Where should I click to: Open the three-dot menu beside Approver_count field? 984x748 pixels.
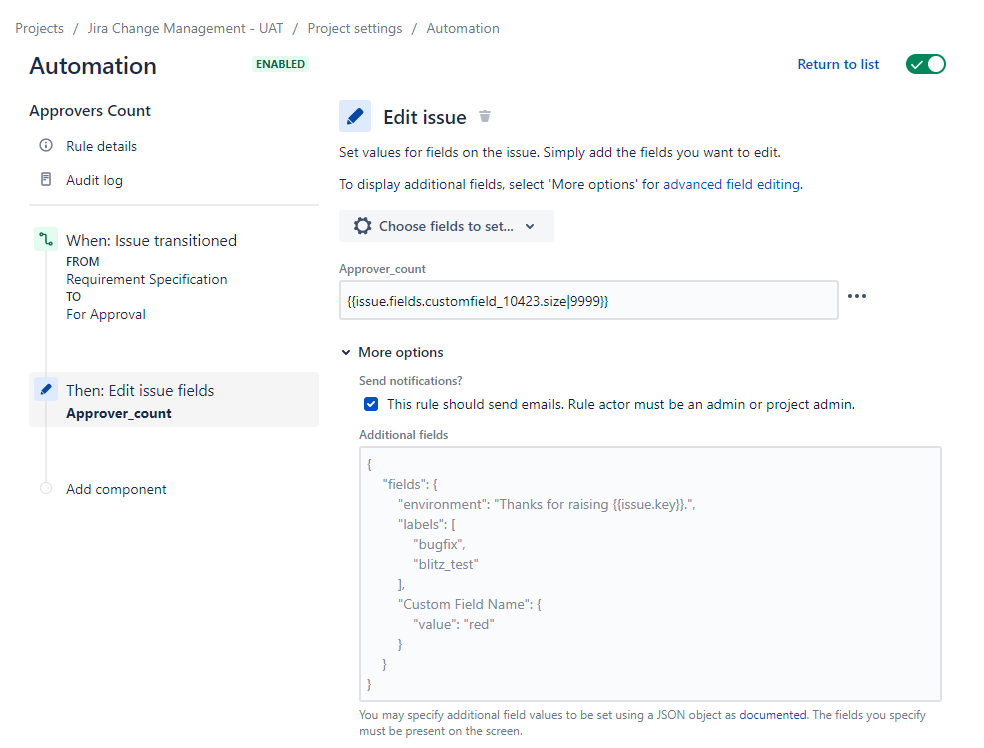coord(857,296)
